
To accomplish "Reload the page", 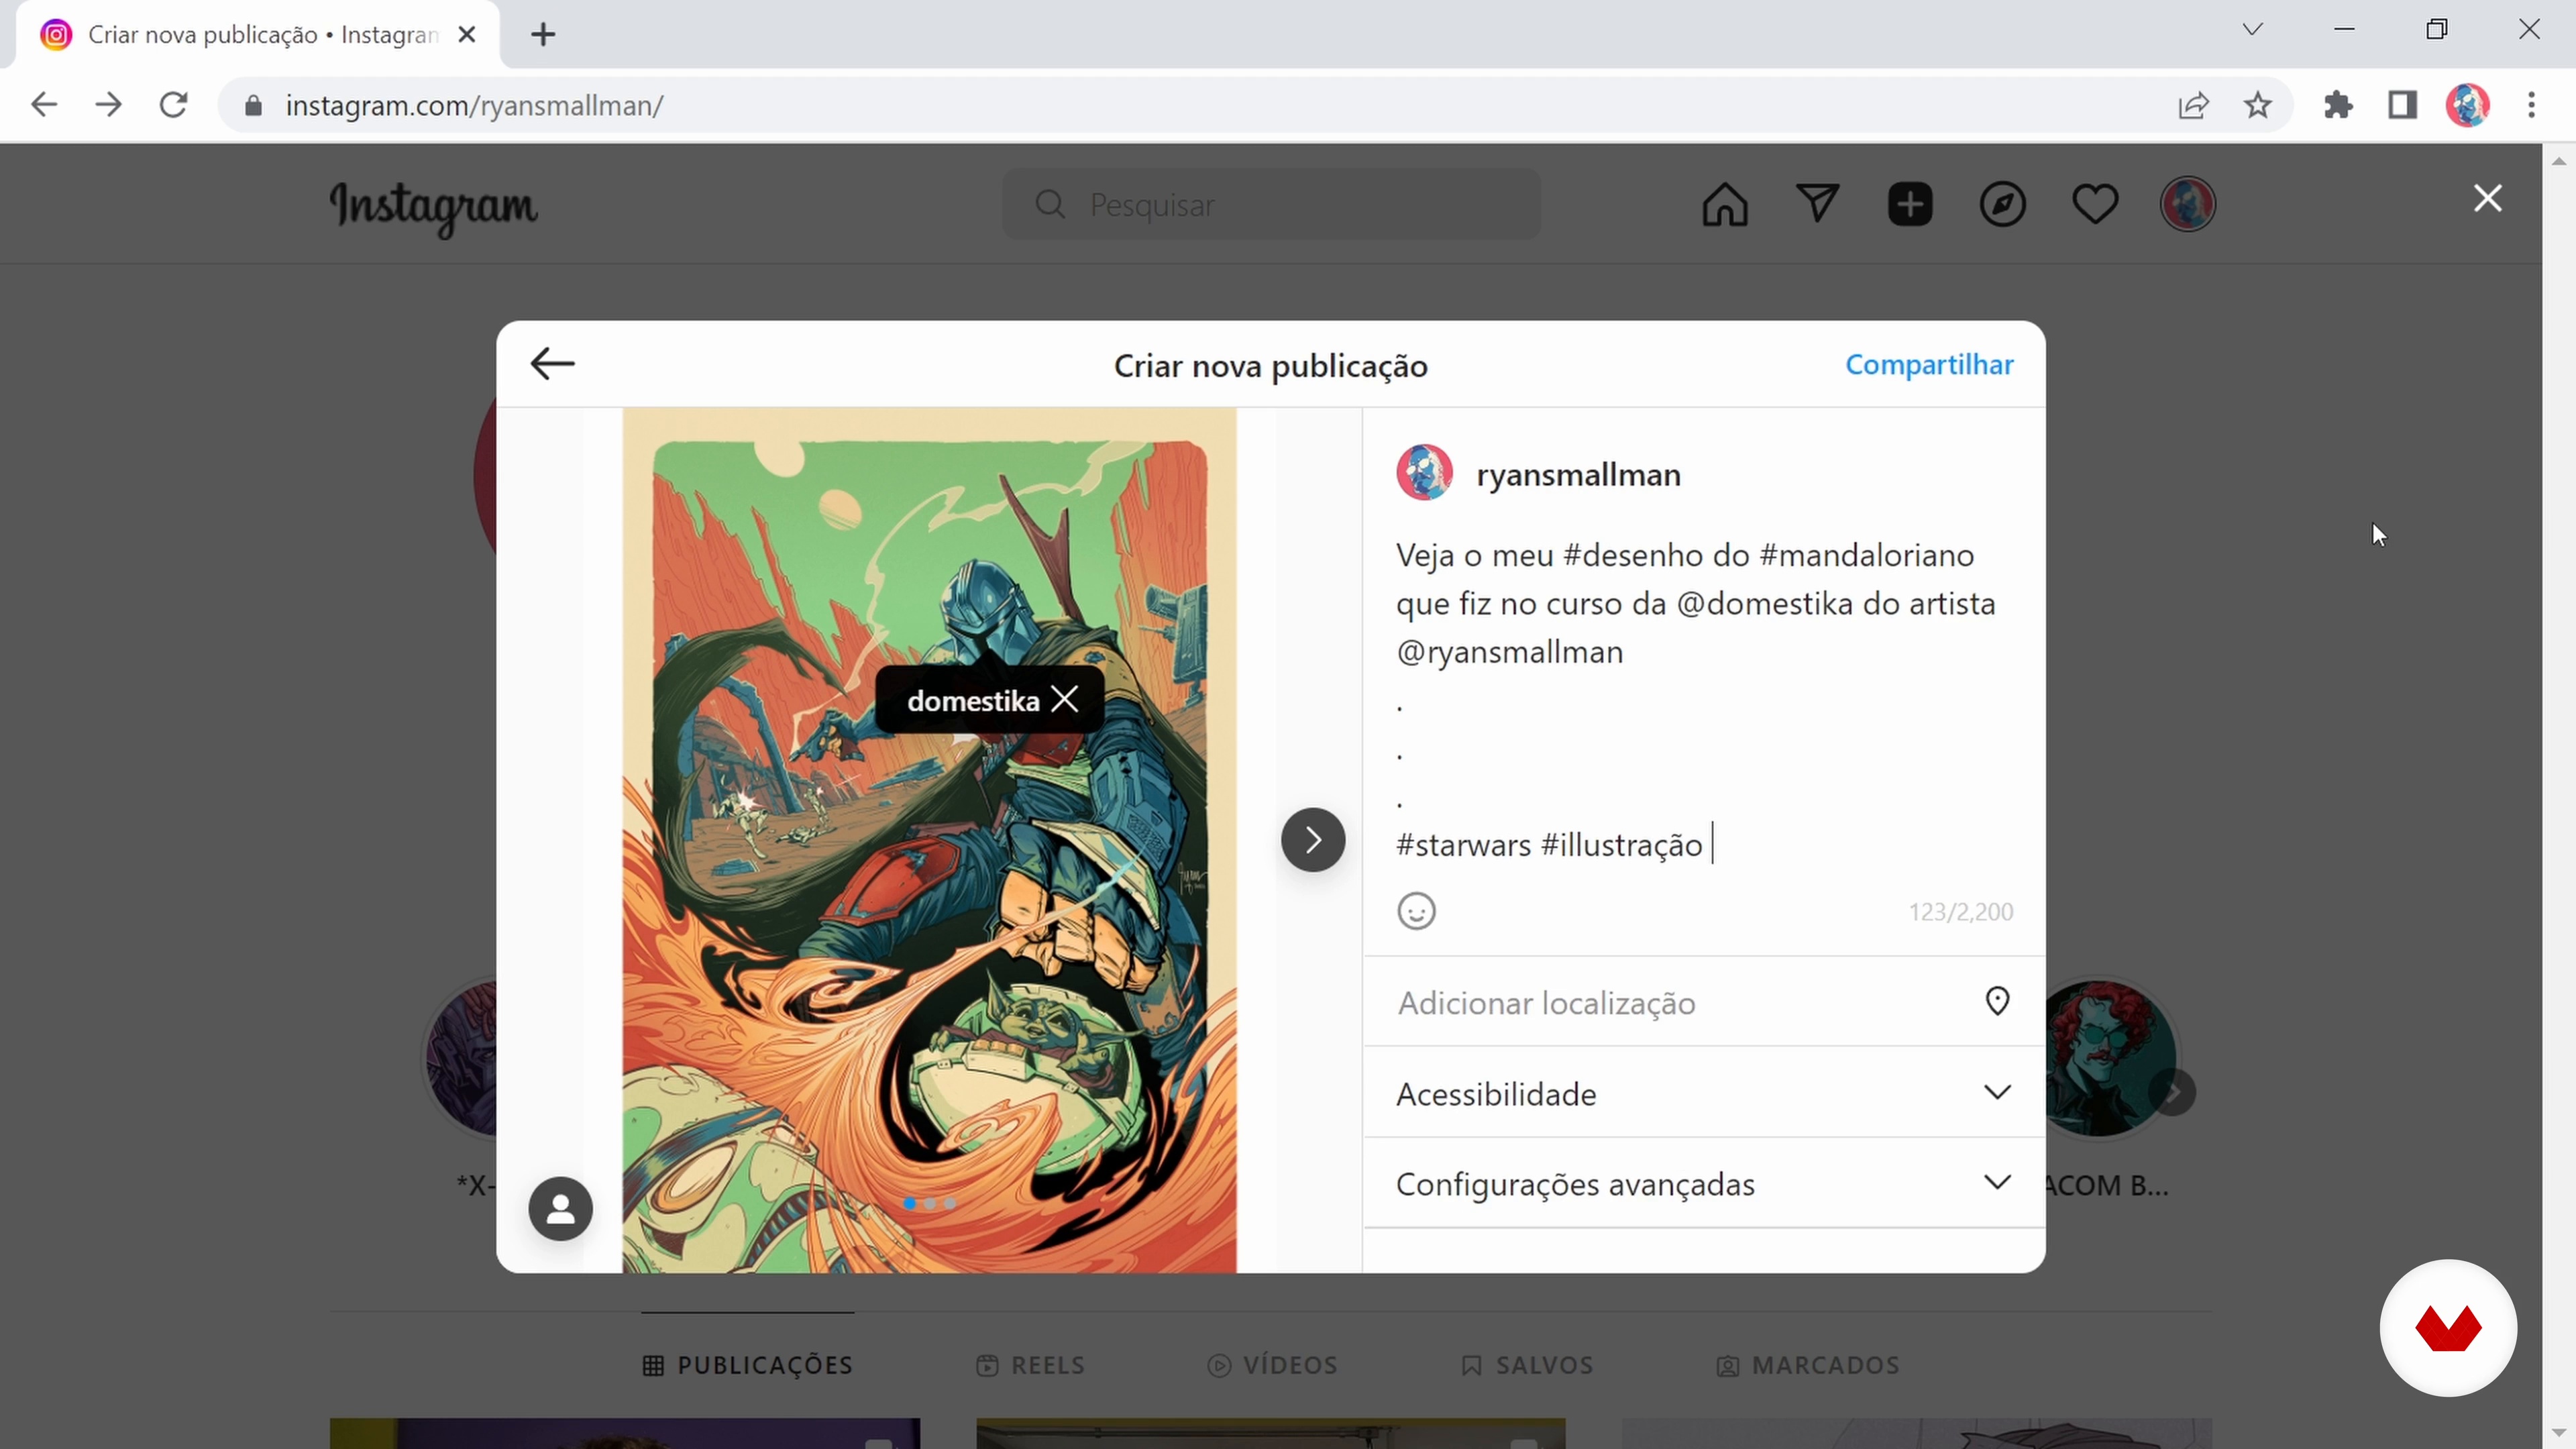I will tap(174, 105).
